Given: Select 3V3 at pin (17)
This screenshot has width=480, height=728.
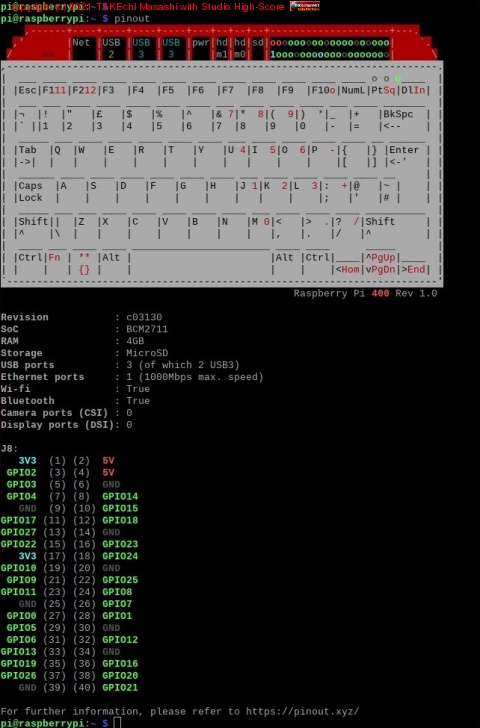Looking at the screenshot, I should [x=27, y=556].
